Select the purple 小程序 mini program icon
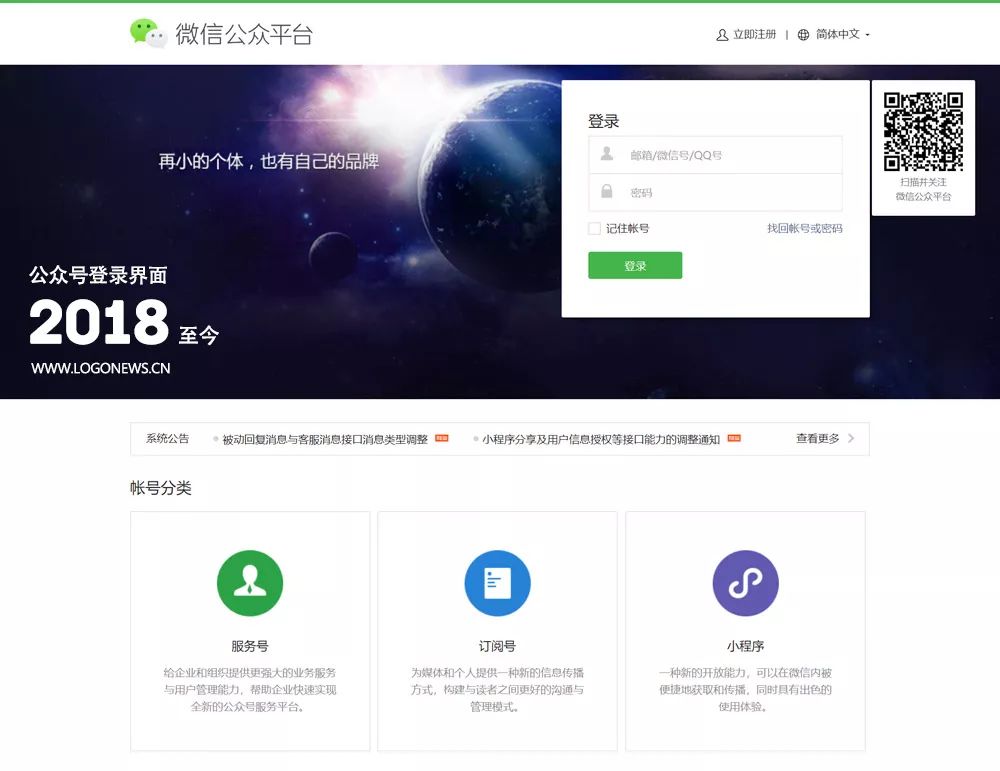1000x771 pixels. coord(745,583)
